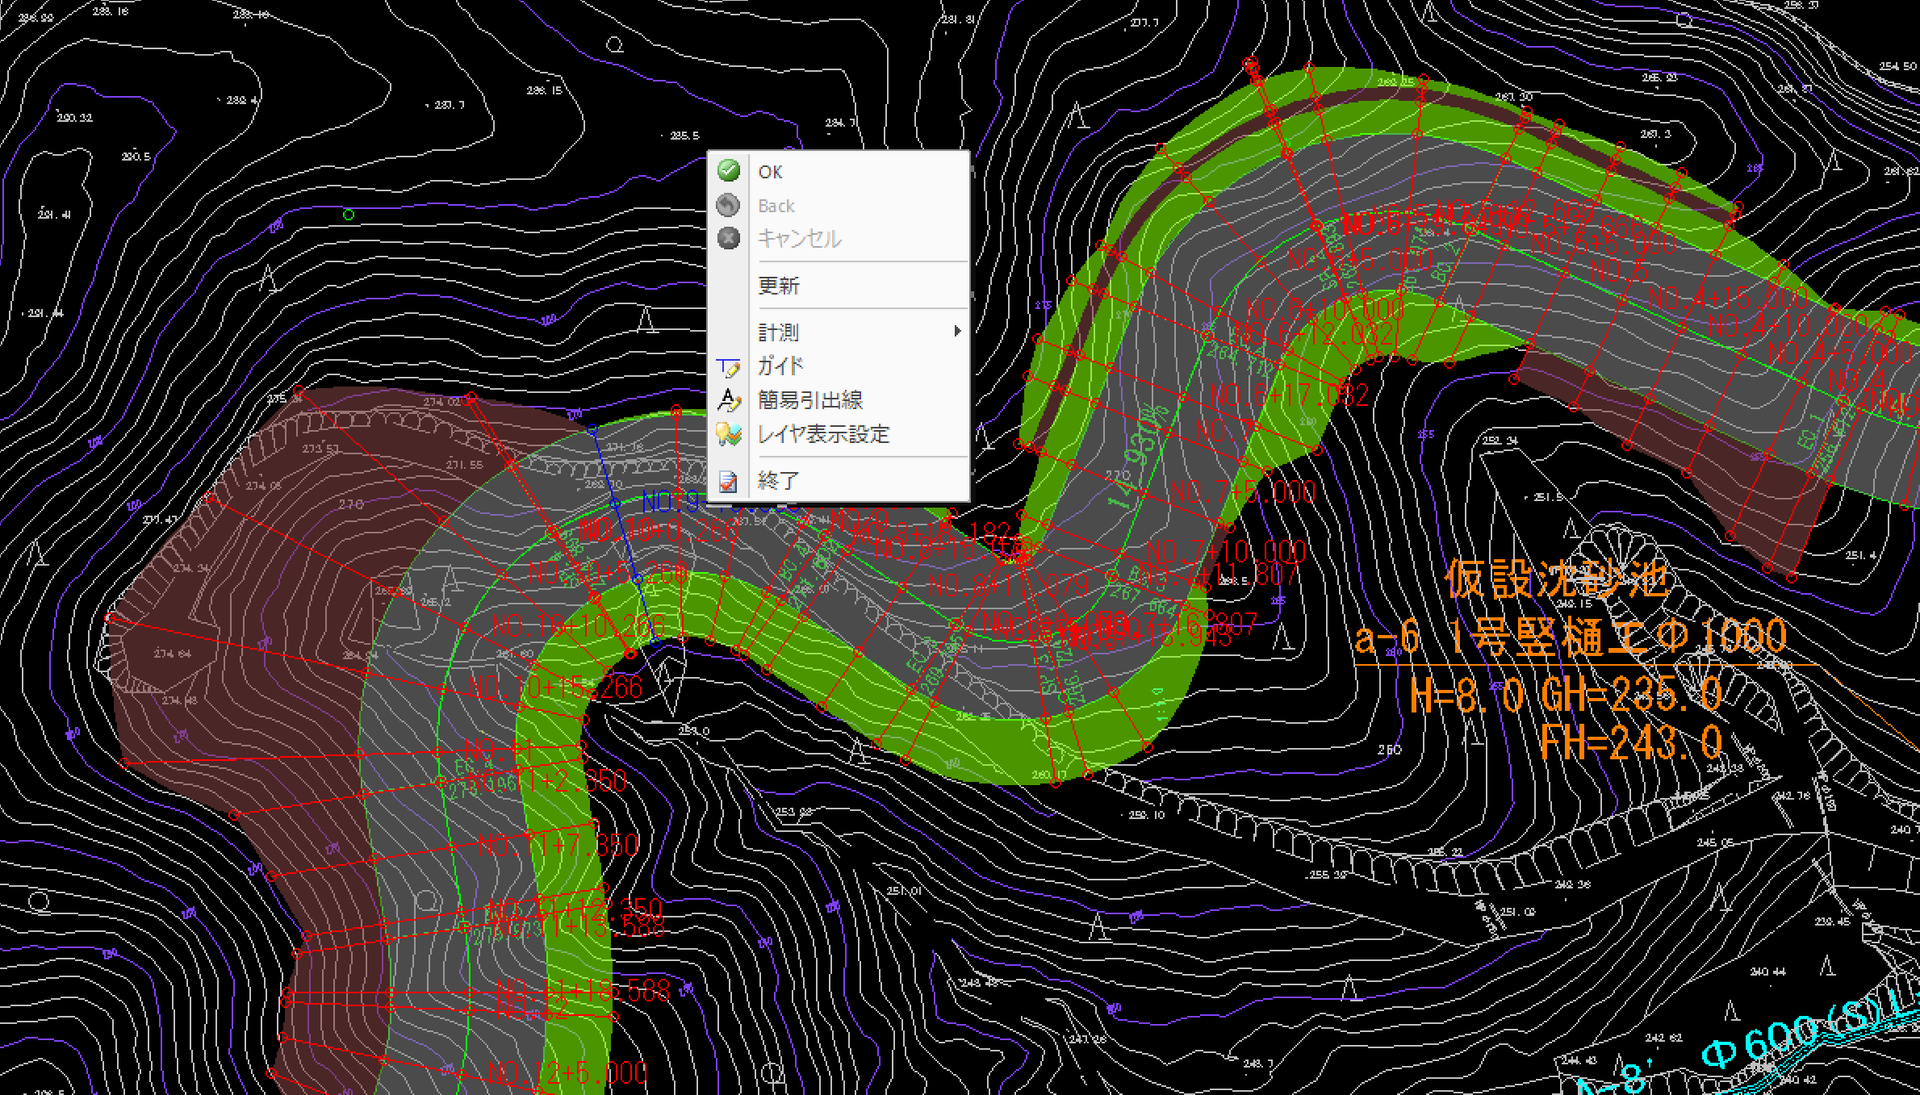The image size is (1920, 1095).
Task: Select the NO.11+7.350 station label
Action: click(x=558, y=845)
